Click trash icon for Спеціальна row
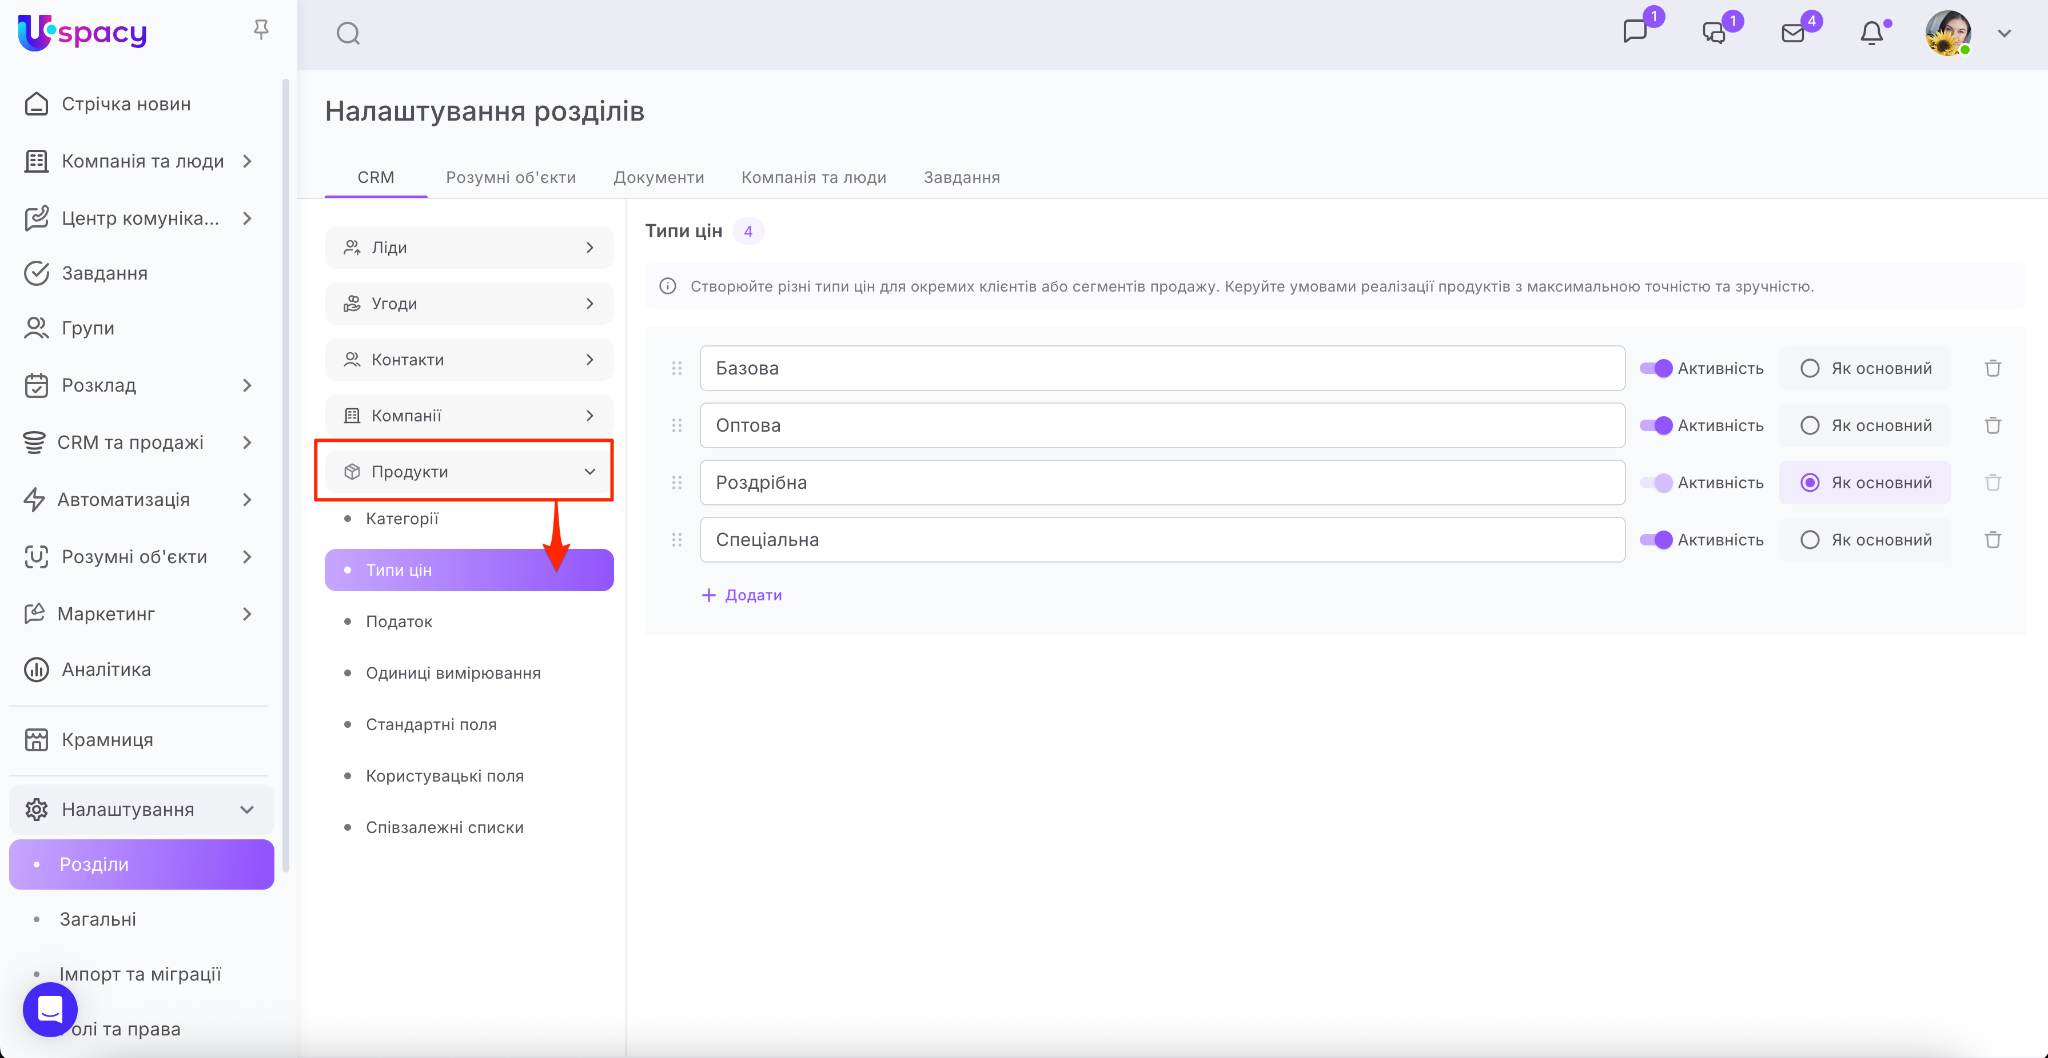The image size is (2048, 1058). click(x=1992, y=540)
